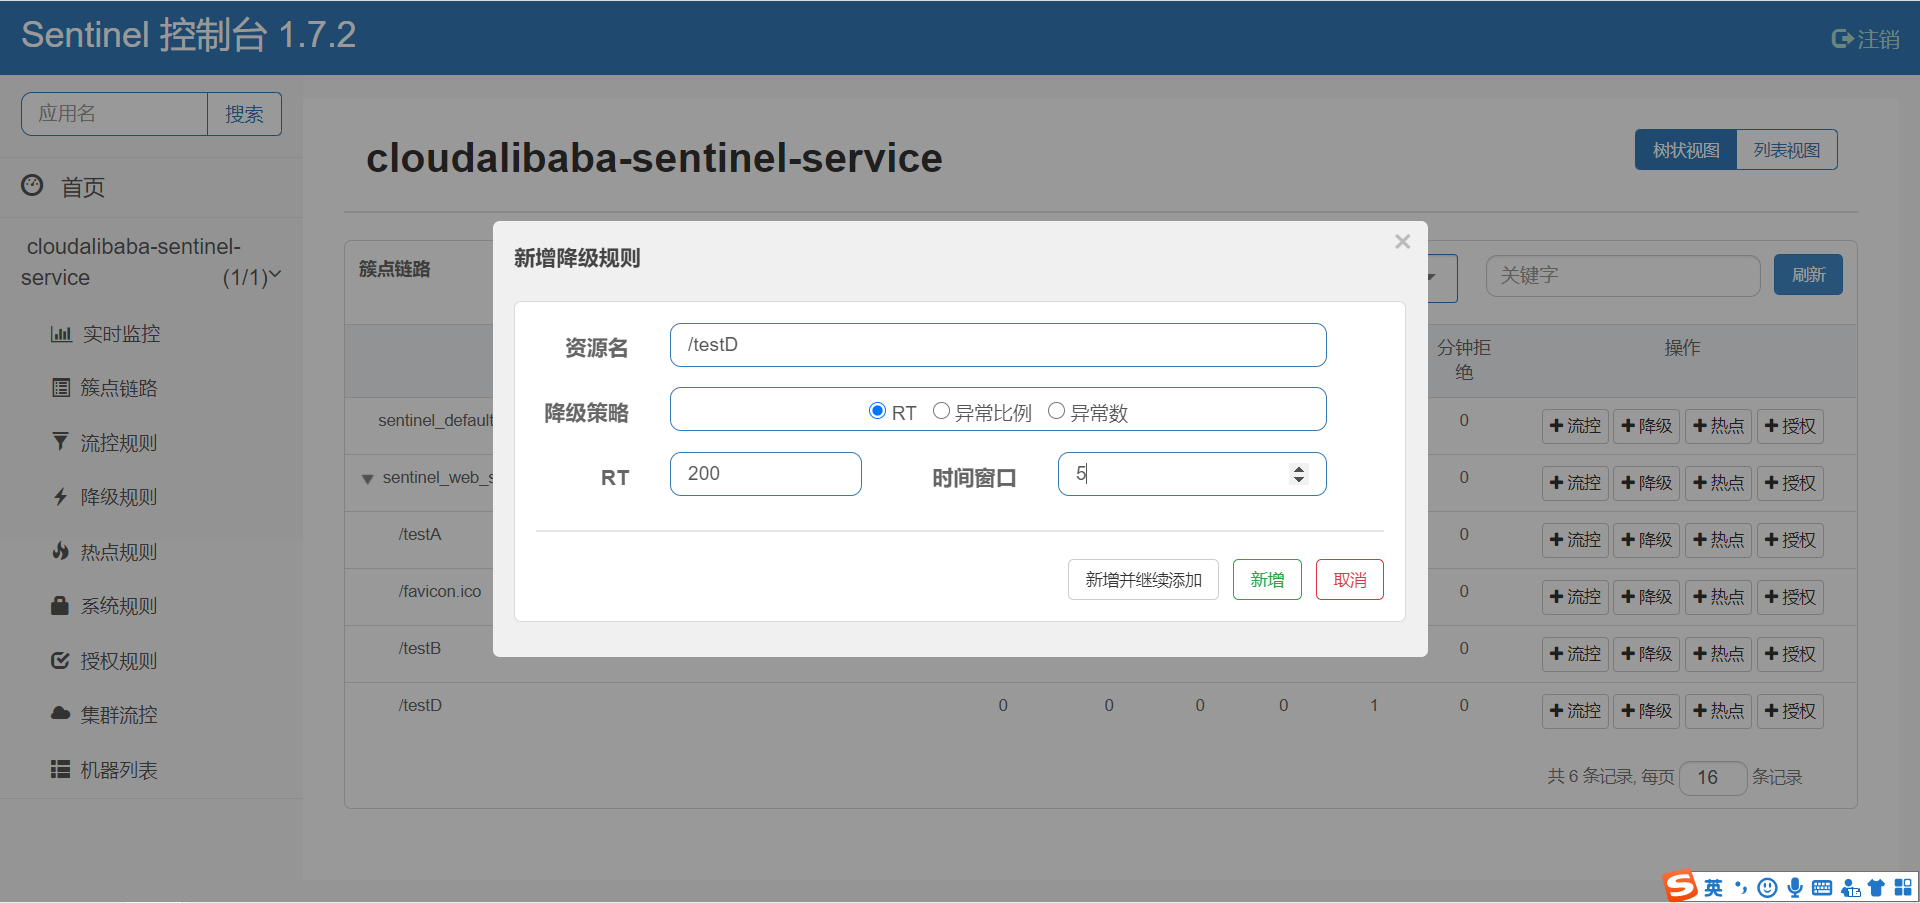1920x903 pixels.
Task: Close the 新增降级规则 dialog with X
Action: coord(1402,242)
